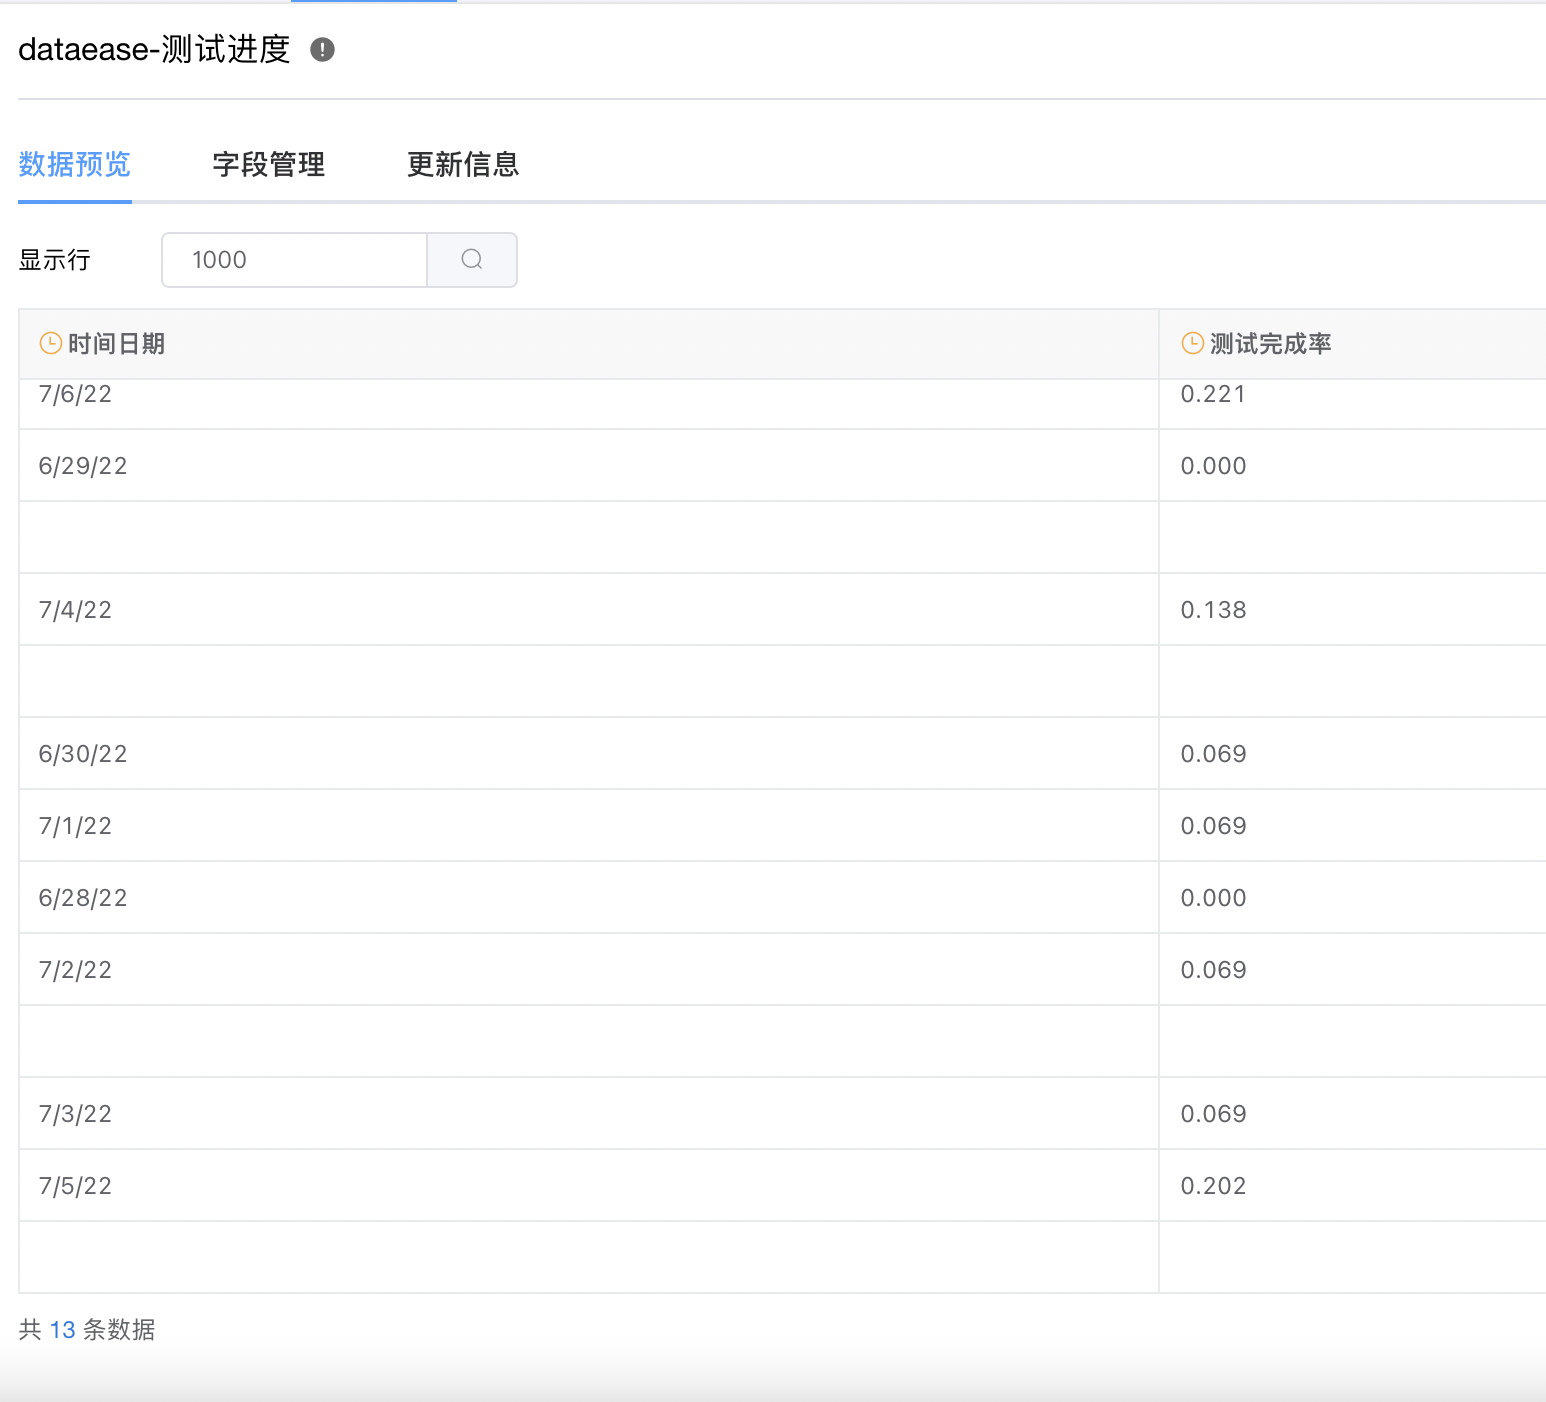Open the 更新信息 tab
The image size is (1546, 1402).
point(462,165)
